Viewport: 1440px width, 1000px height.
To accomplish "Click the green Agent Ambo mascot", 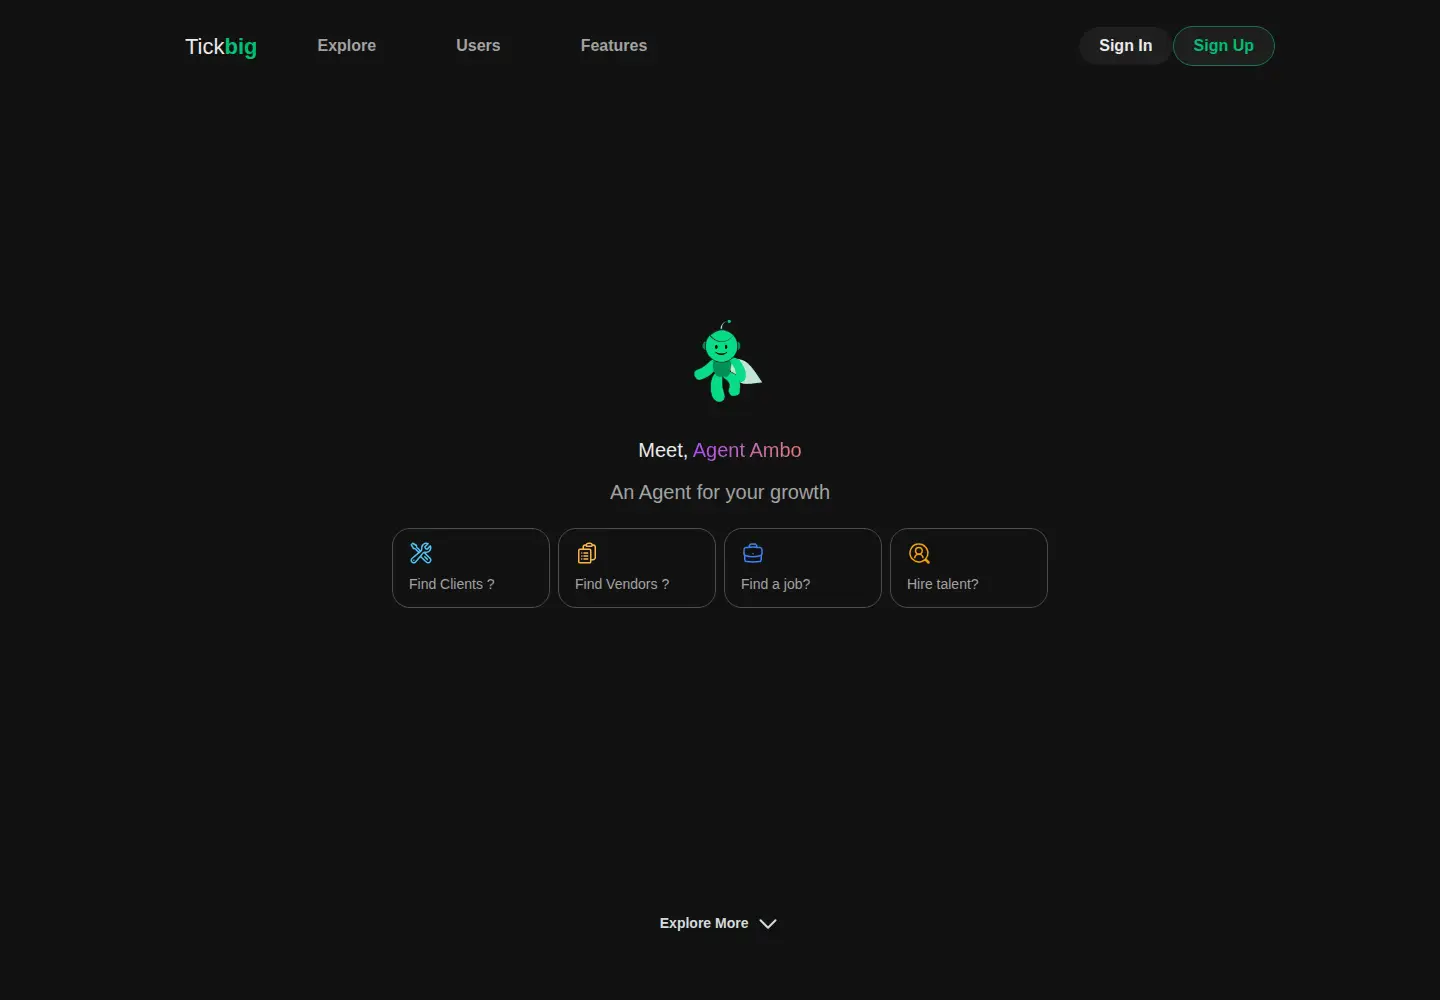I will [x=727, y=361].
